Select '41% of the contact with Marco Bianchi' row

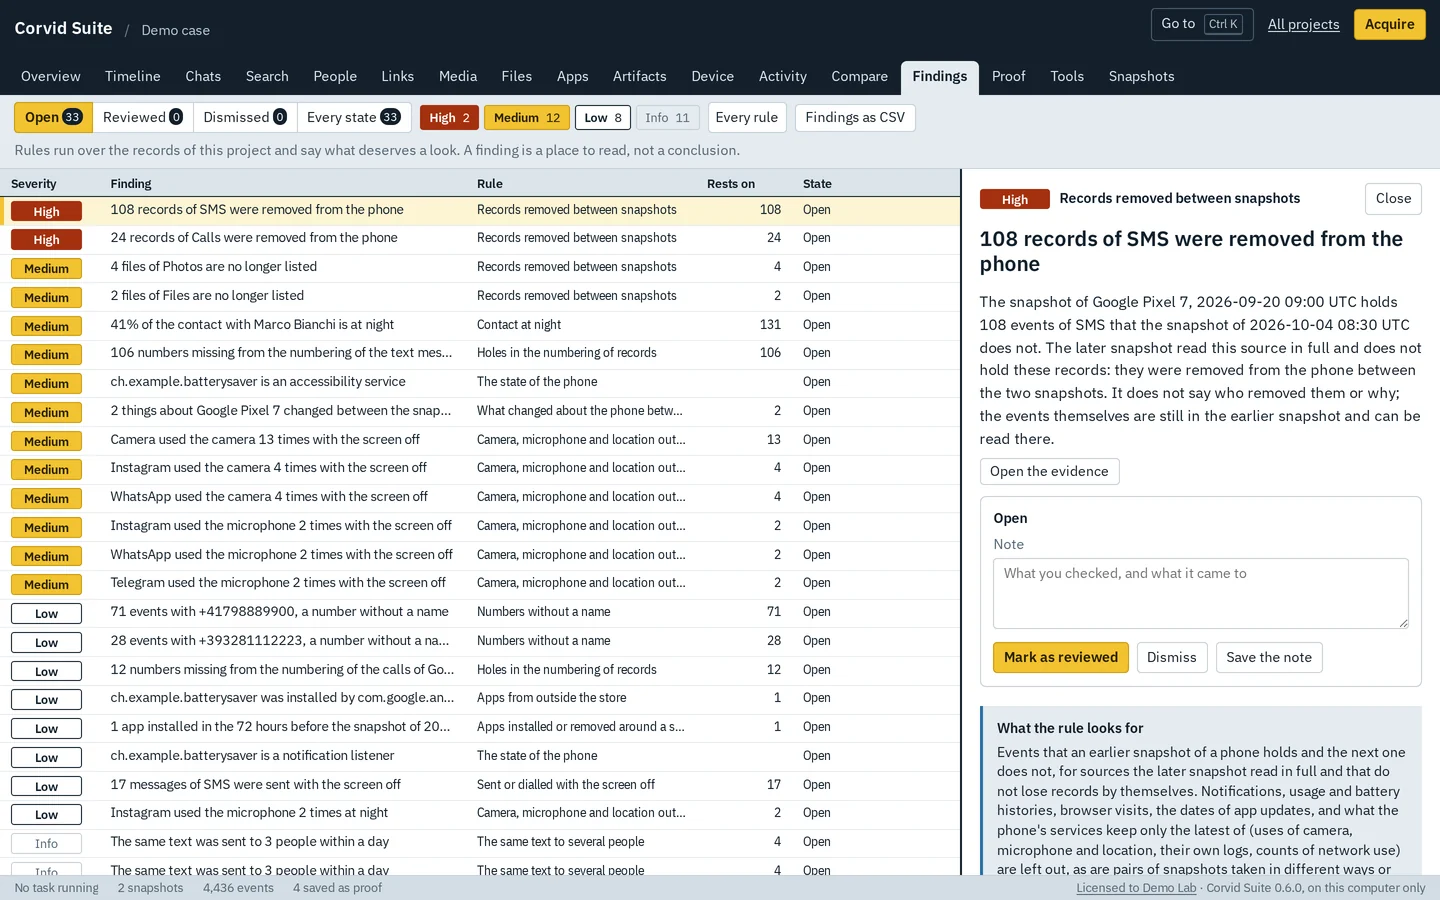pos(480,325)
